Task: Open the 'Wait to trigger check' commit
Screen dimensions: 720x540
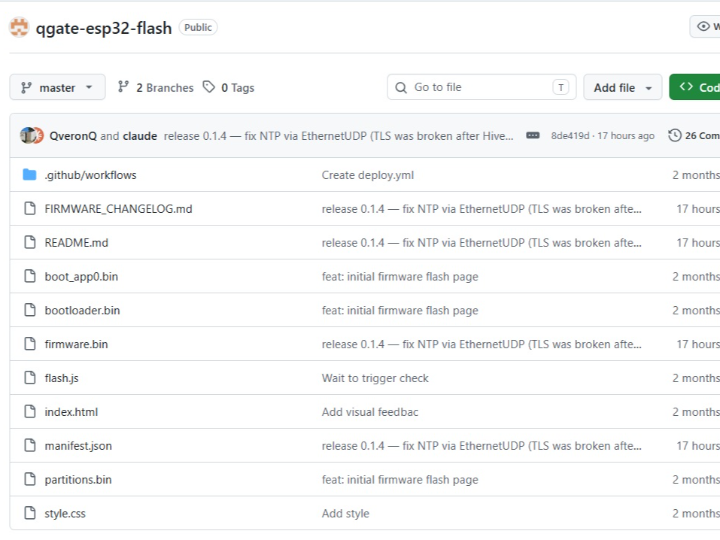Action: [x=375, y=378]
